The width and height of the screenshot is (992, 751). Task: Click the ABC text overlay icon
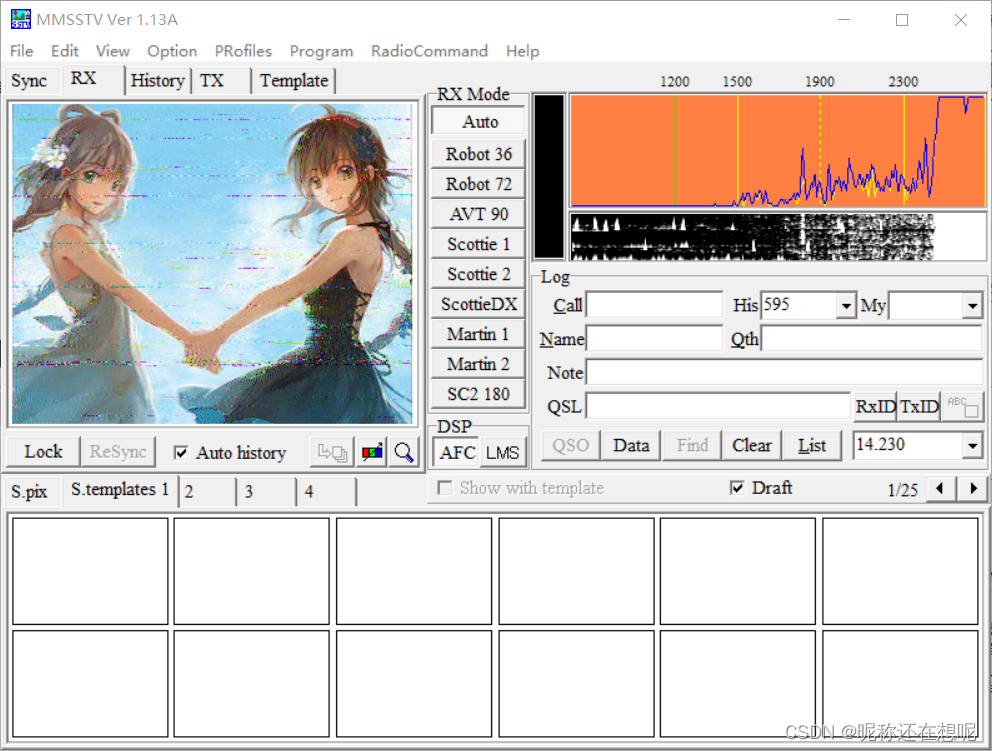tap(963, 406)
